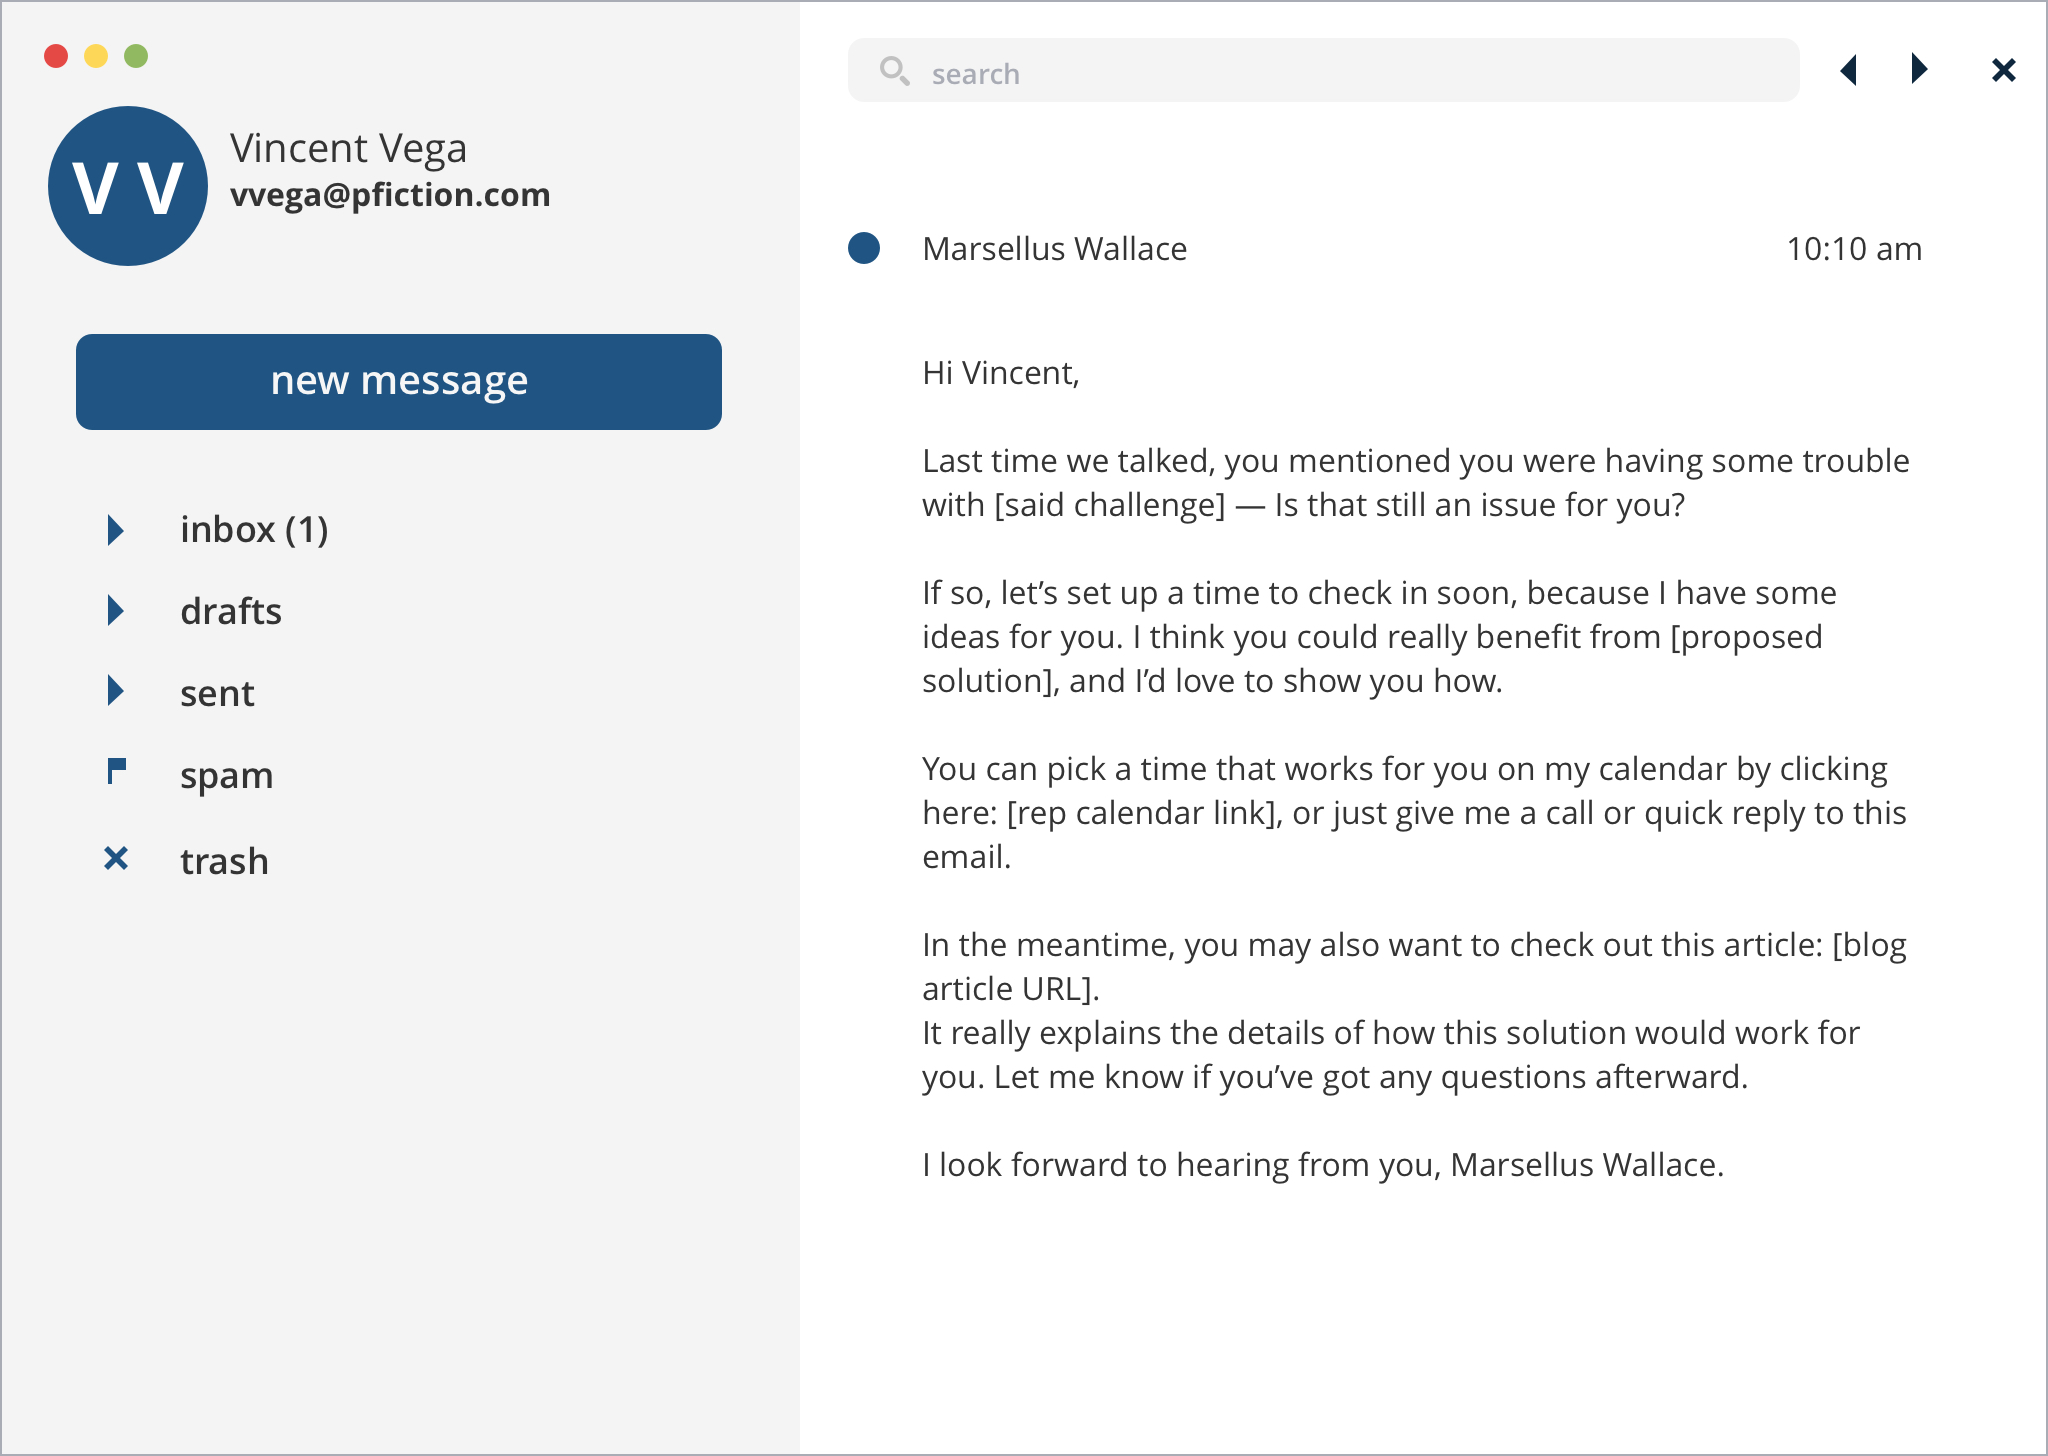
Task: Open the inbox (1) folder
Action: coord(254,530)
